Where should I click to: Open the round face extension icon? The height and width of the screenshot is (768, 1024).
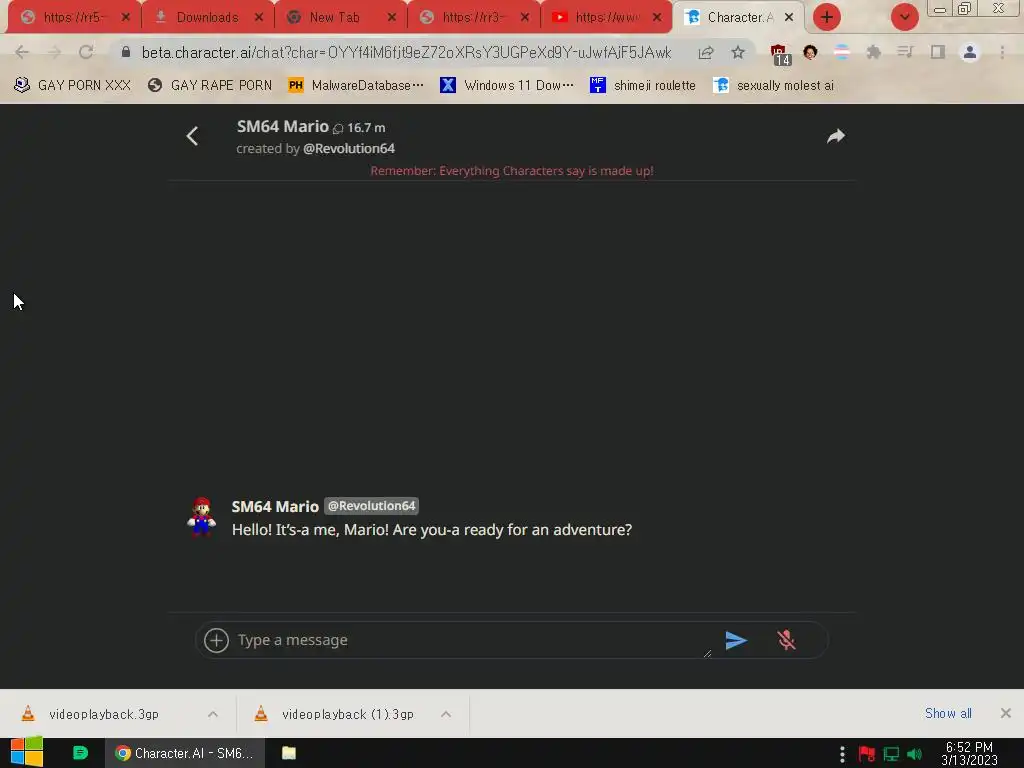coord(810,52)
